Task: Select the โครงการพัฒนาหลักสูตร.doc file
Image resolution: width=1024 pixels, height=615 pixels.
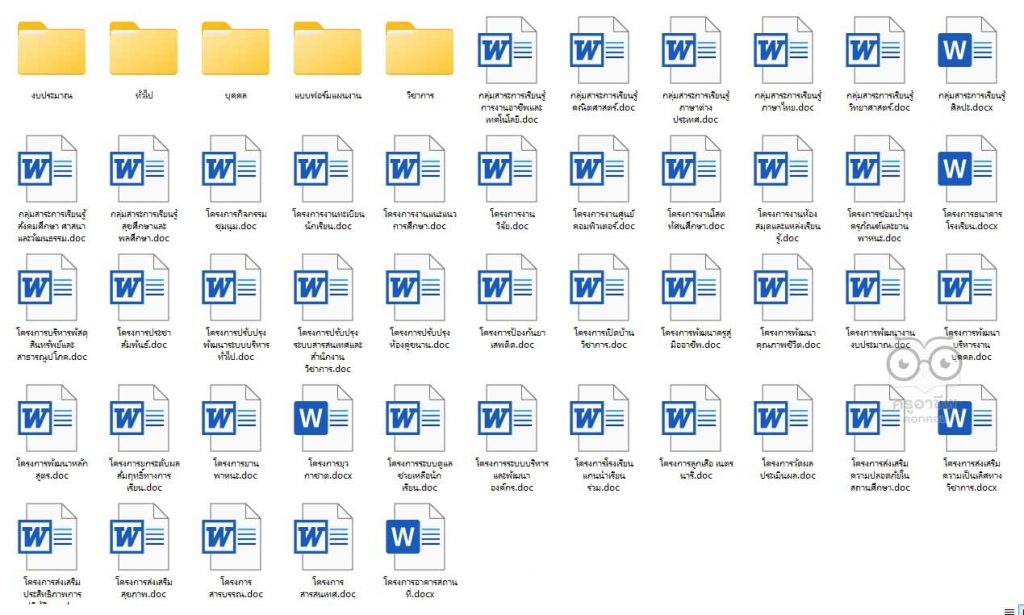Action: click(x=47, y=418)
